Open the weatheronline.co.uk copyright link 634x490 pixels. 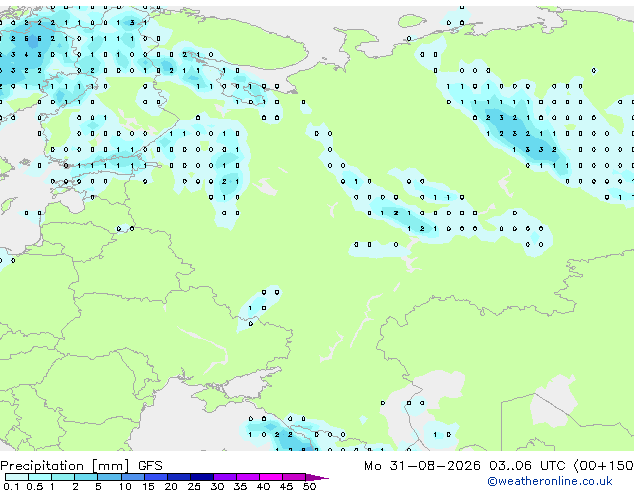tap(550, 482)
